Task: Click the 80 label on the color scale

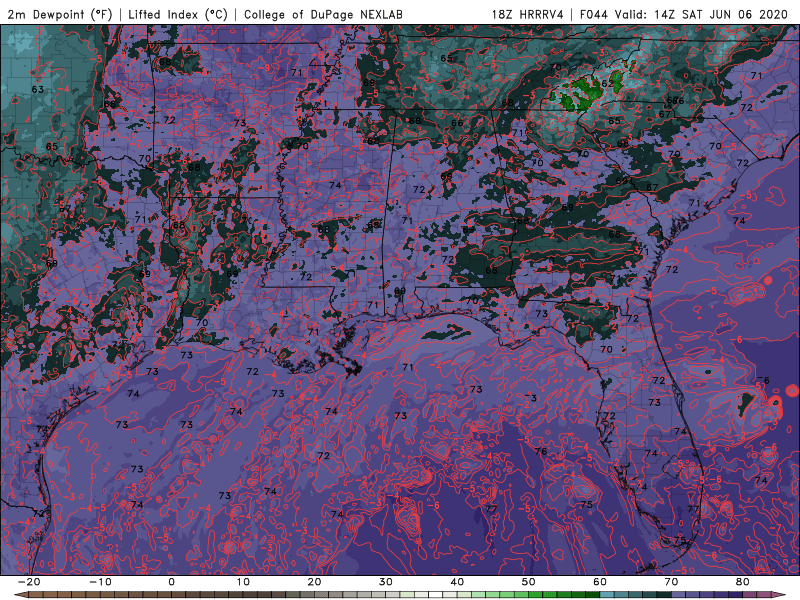Action: (x=743, y=582)
